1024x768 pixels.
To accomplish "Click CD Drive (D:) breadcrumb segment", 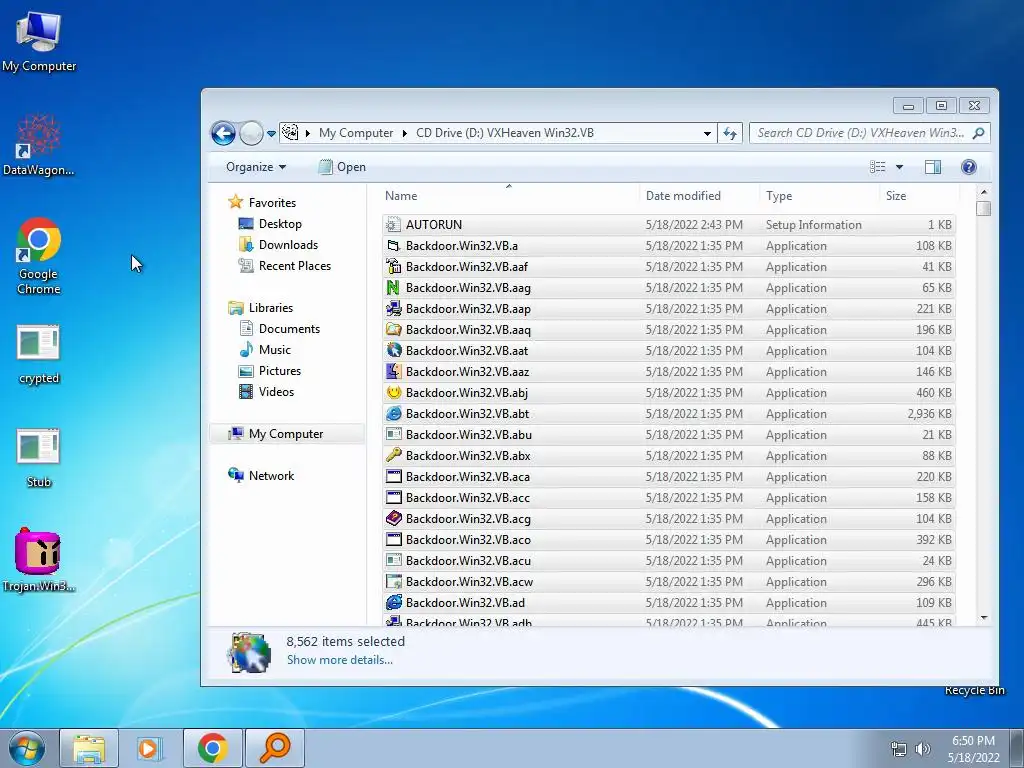I will (505, 133).
